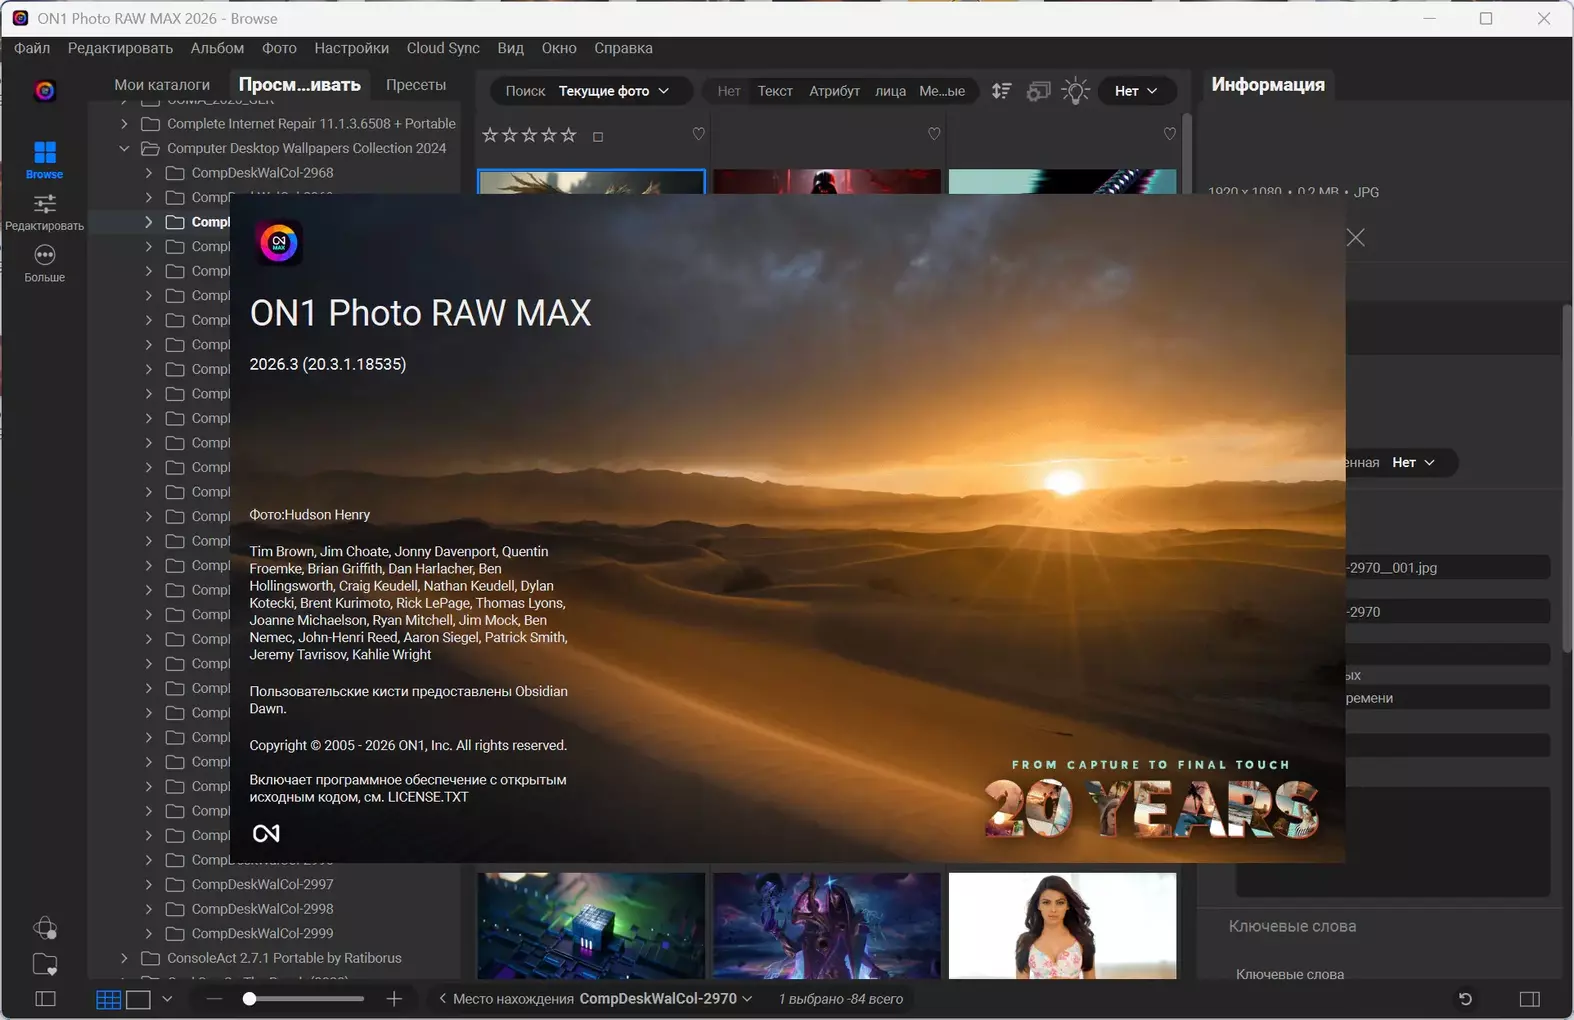
Task: Toggle the left panel visibility icon
Action: [x=45, y=999]
